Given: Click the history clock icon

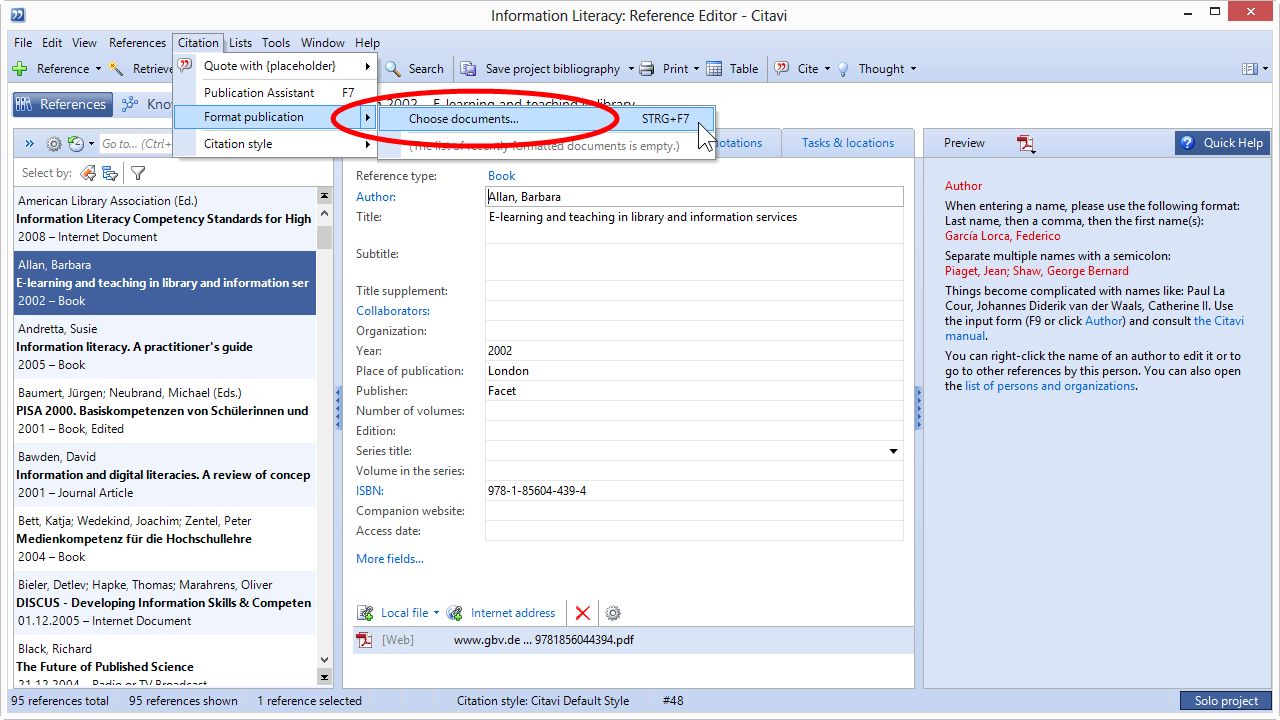Looking at the screenshot, I should coord(76,144).
